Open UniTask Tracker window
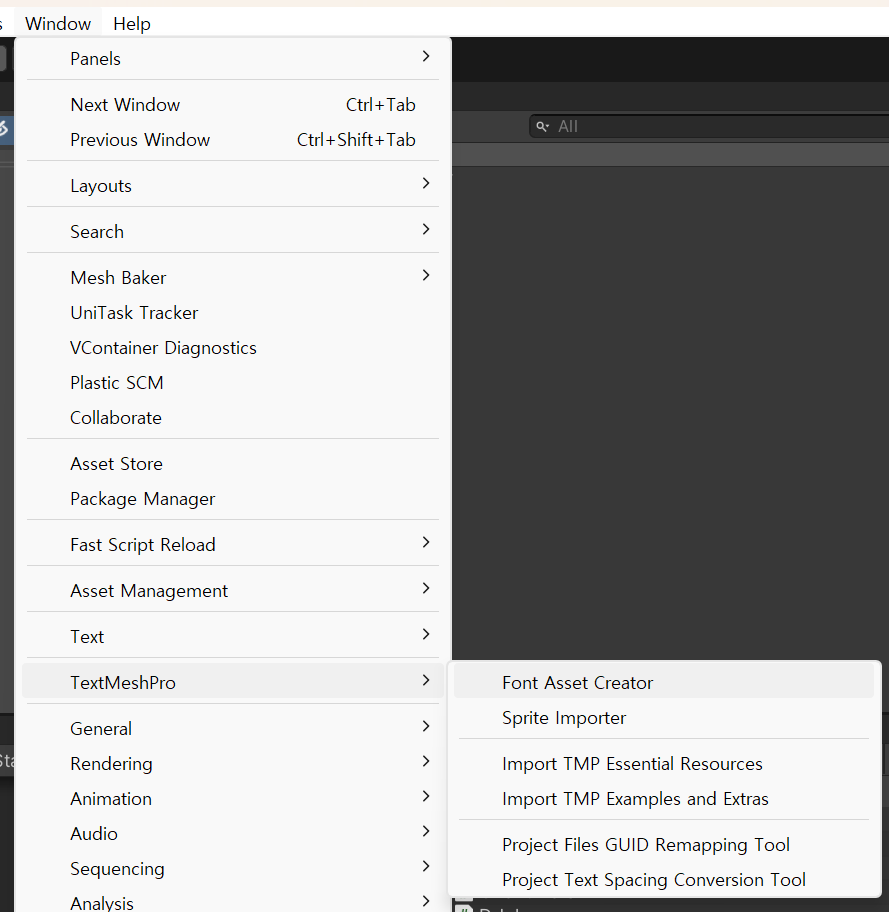 (233, 312)
